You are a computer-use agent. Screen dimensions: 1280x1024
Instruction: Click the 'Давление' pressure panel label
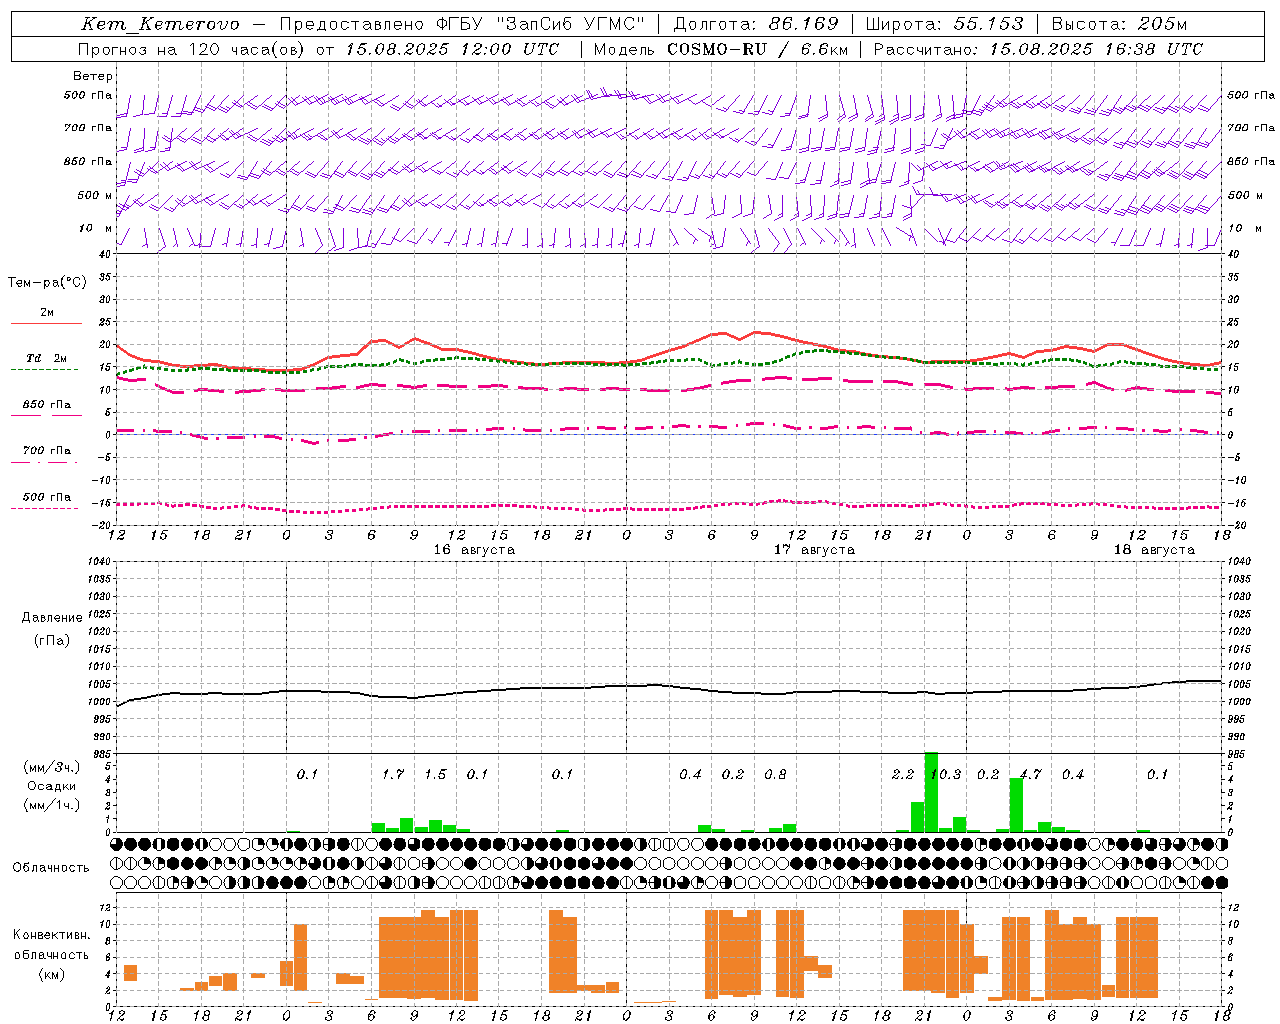(52, 618)
